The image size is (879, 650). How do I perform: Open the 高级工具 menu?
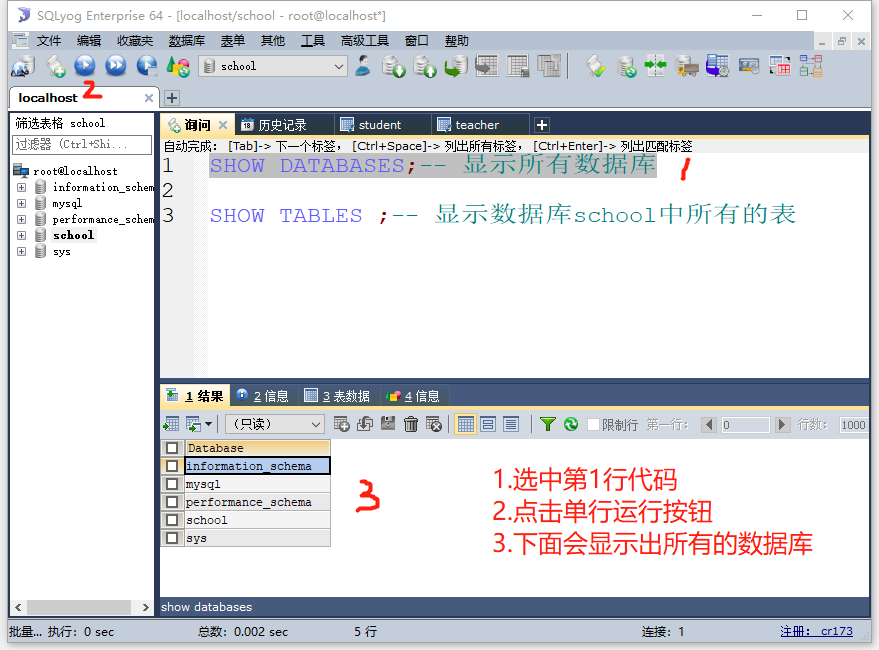coord(364,41)
